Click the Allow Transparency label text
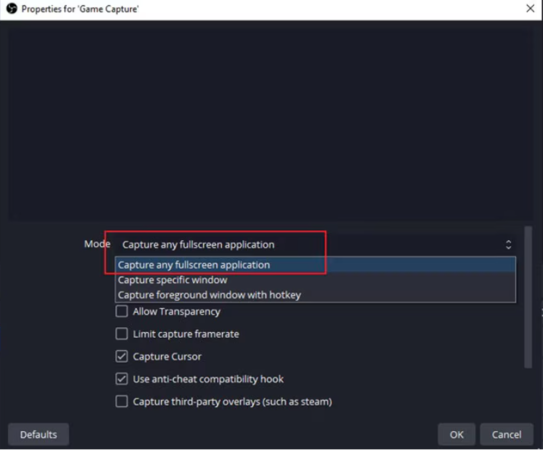This screenshot has height=450, width=543. tap(176, 311)
